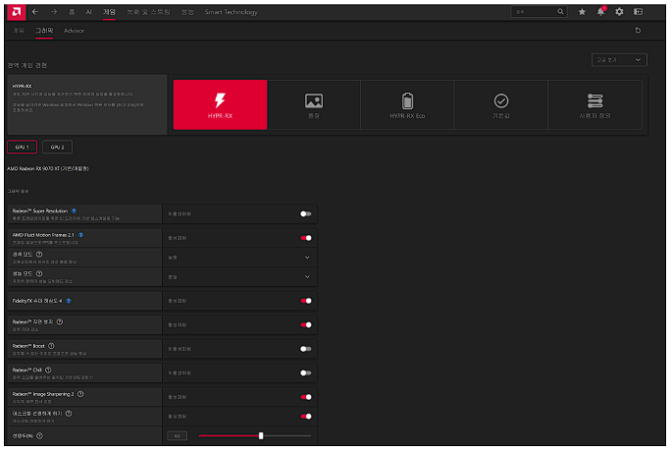
Task: Open help icon under AMD Fluid Motion Frames label
Action: (x=39, y=254)
